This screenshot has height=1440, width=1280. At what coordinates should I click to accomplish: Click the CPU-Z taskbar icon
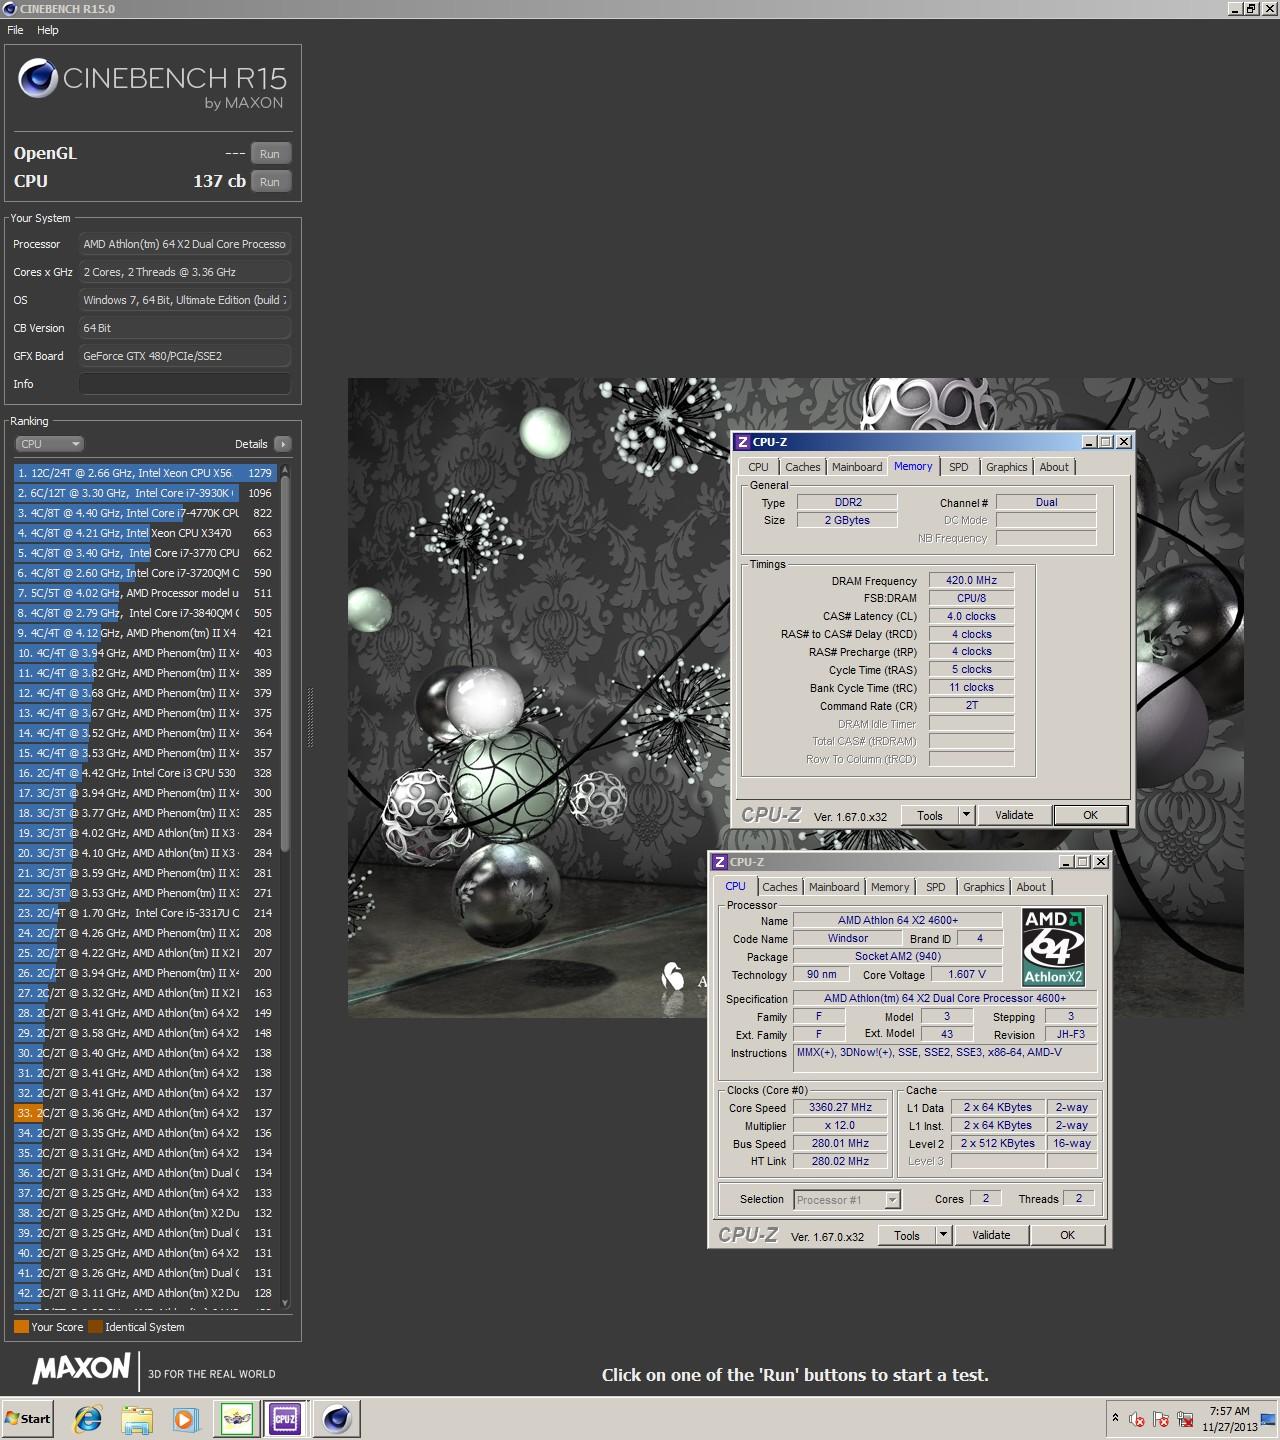click(x=285, y=1418)
